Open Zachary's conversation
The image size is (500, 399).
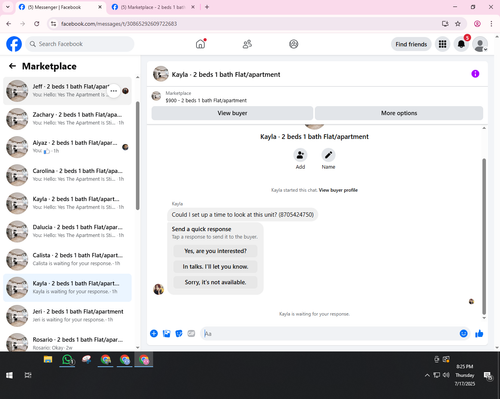tap(67, 119)
